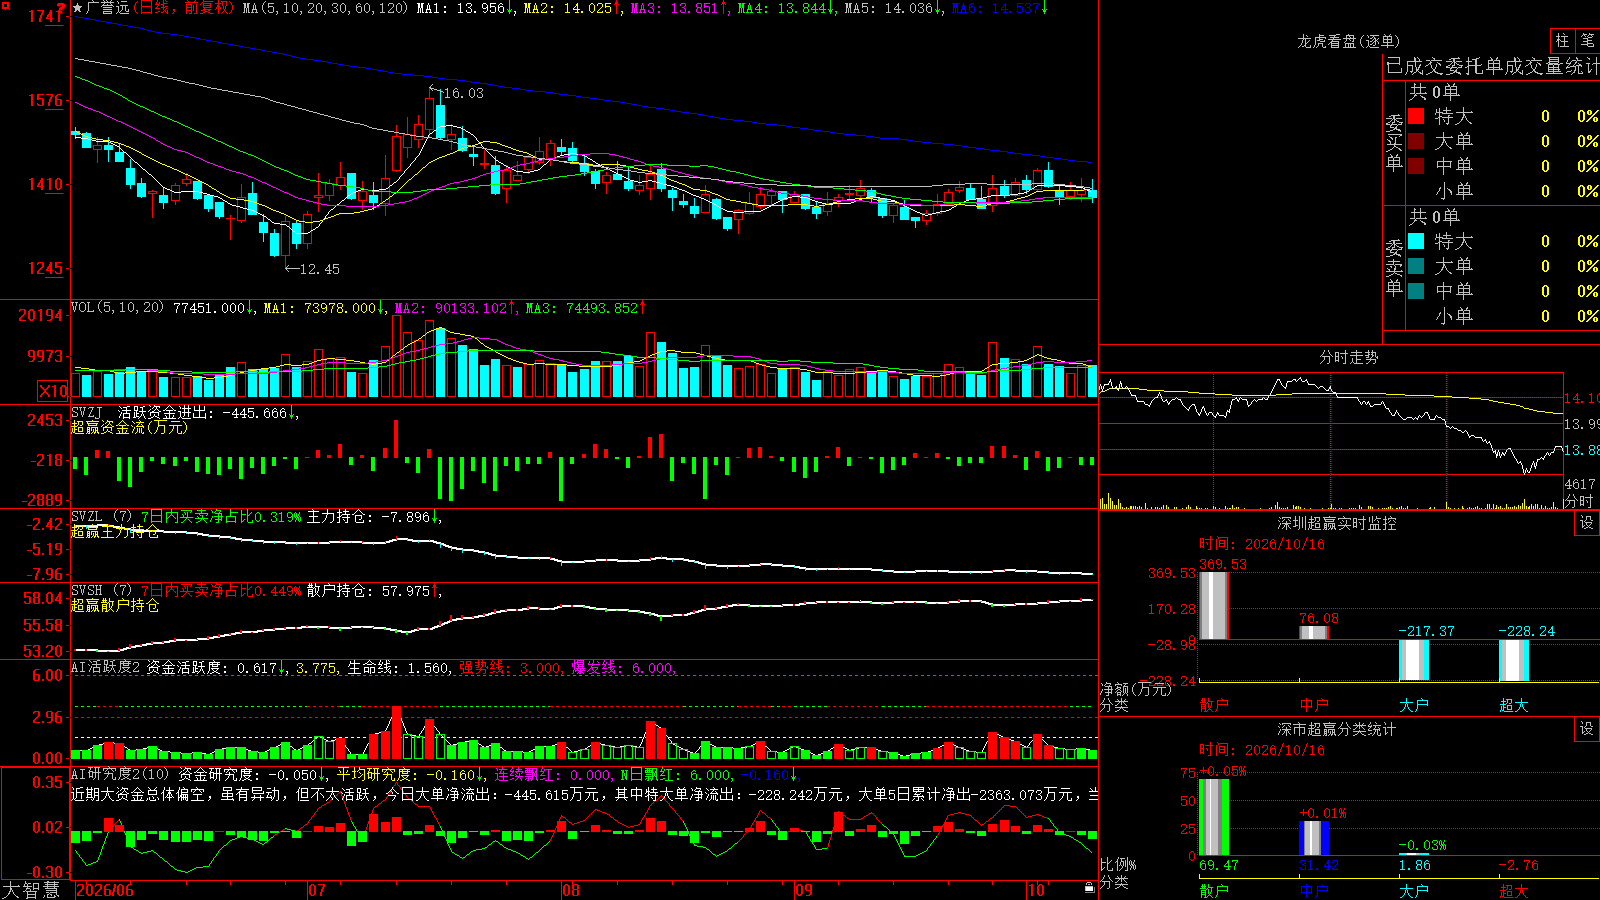Click the 大智慧 logo at bottom-left
The image size is (1600, 900).
30,890
